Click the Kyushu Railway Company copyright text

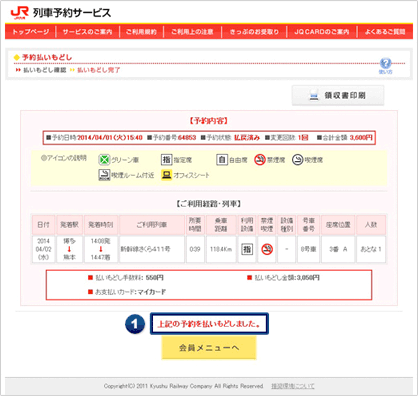[183, 386]
